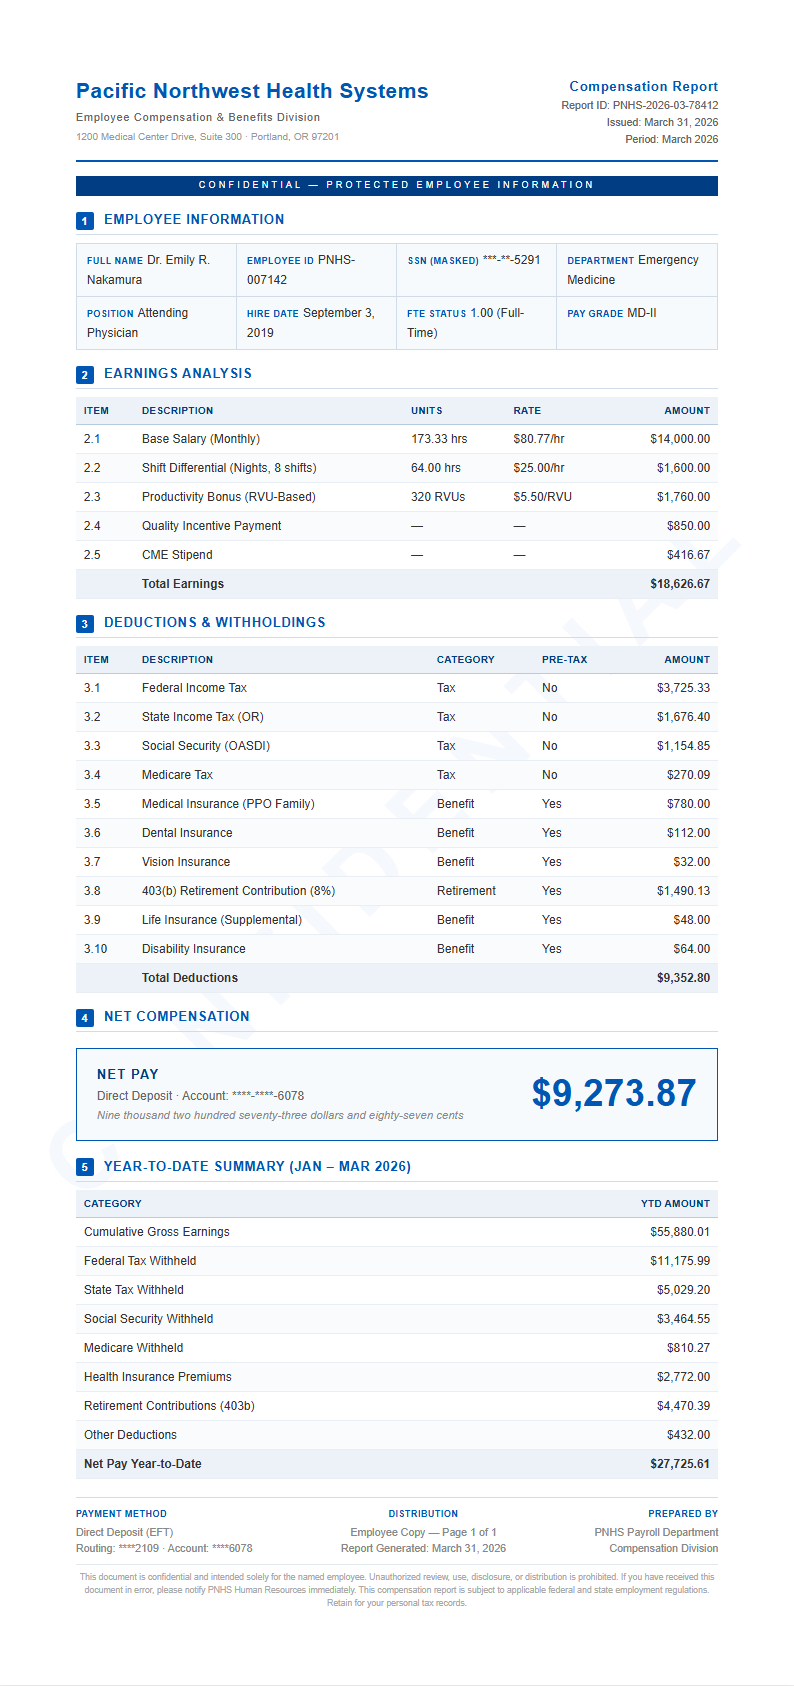Click the Shift Differential (Nights, 8 shifts) description
This screenshot has width=794, height=1686.
[229, 468]
